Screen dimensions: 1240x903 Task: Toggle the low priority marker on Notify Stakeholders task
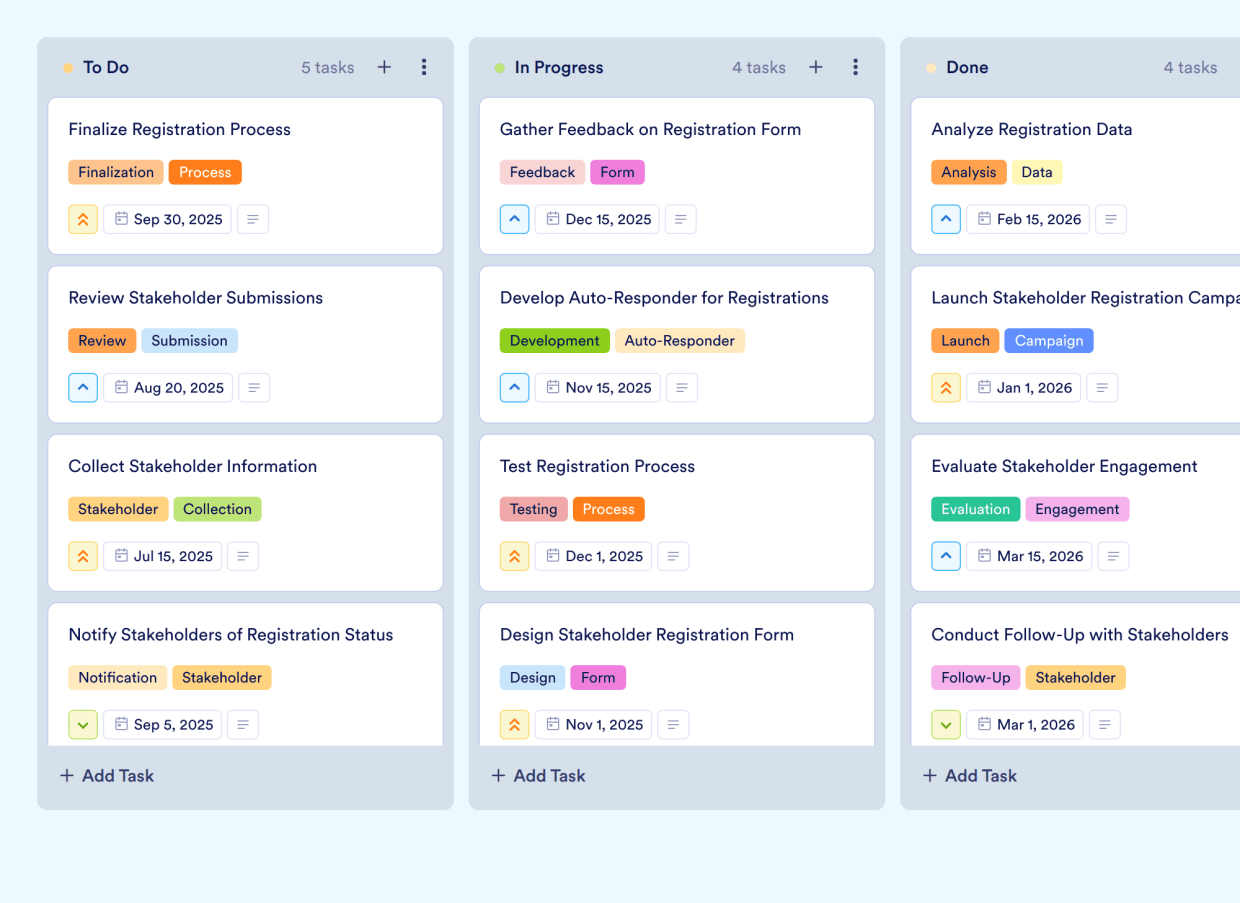(83, 724)
